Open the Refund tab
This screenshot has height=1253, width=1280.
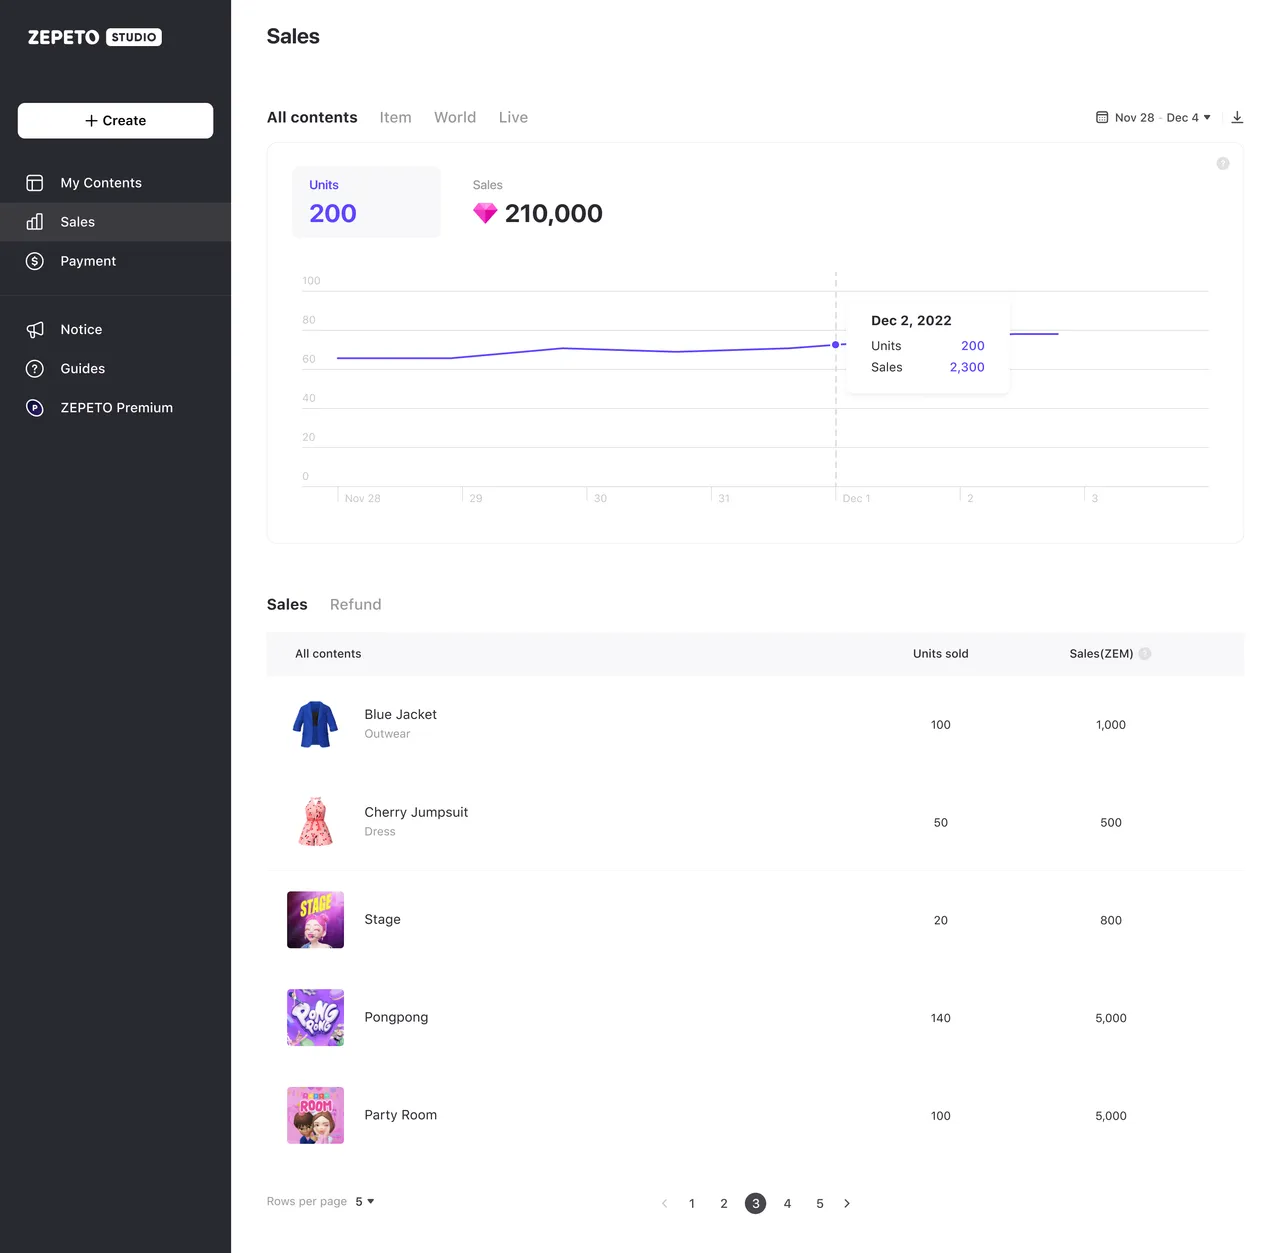(x=355, y=604)
